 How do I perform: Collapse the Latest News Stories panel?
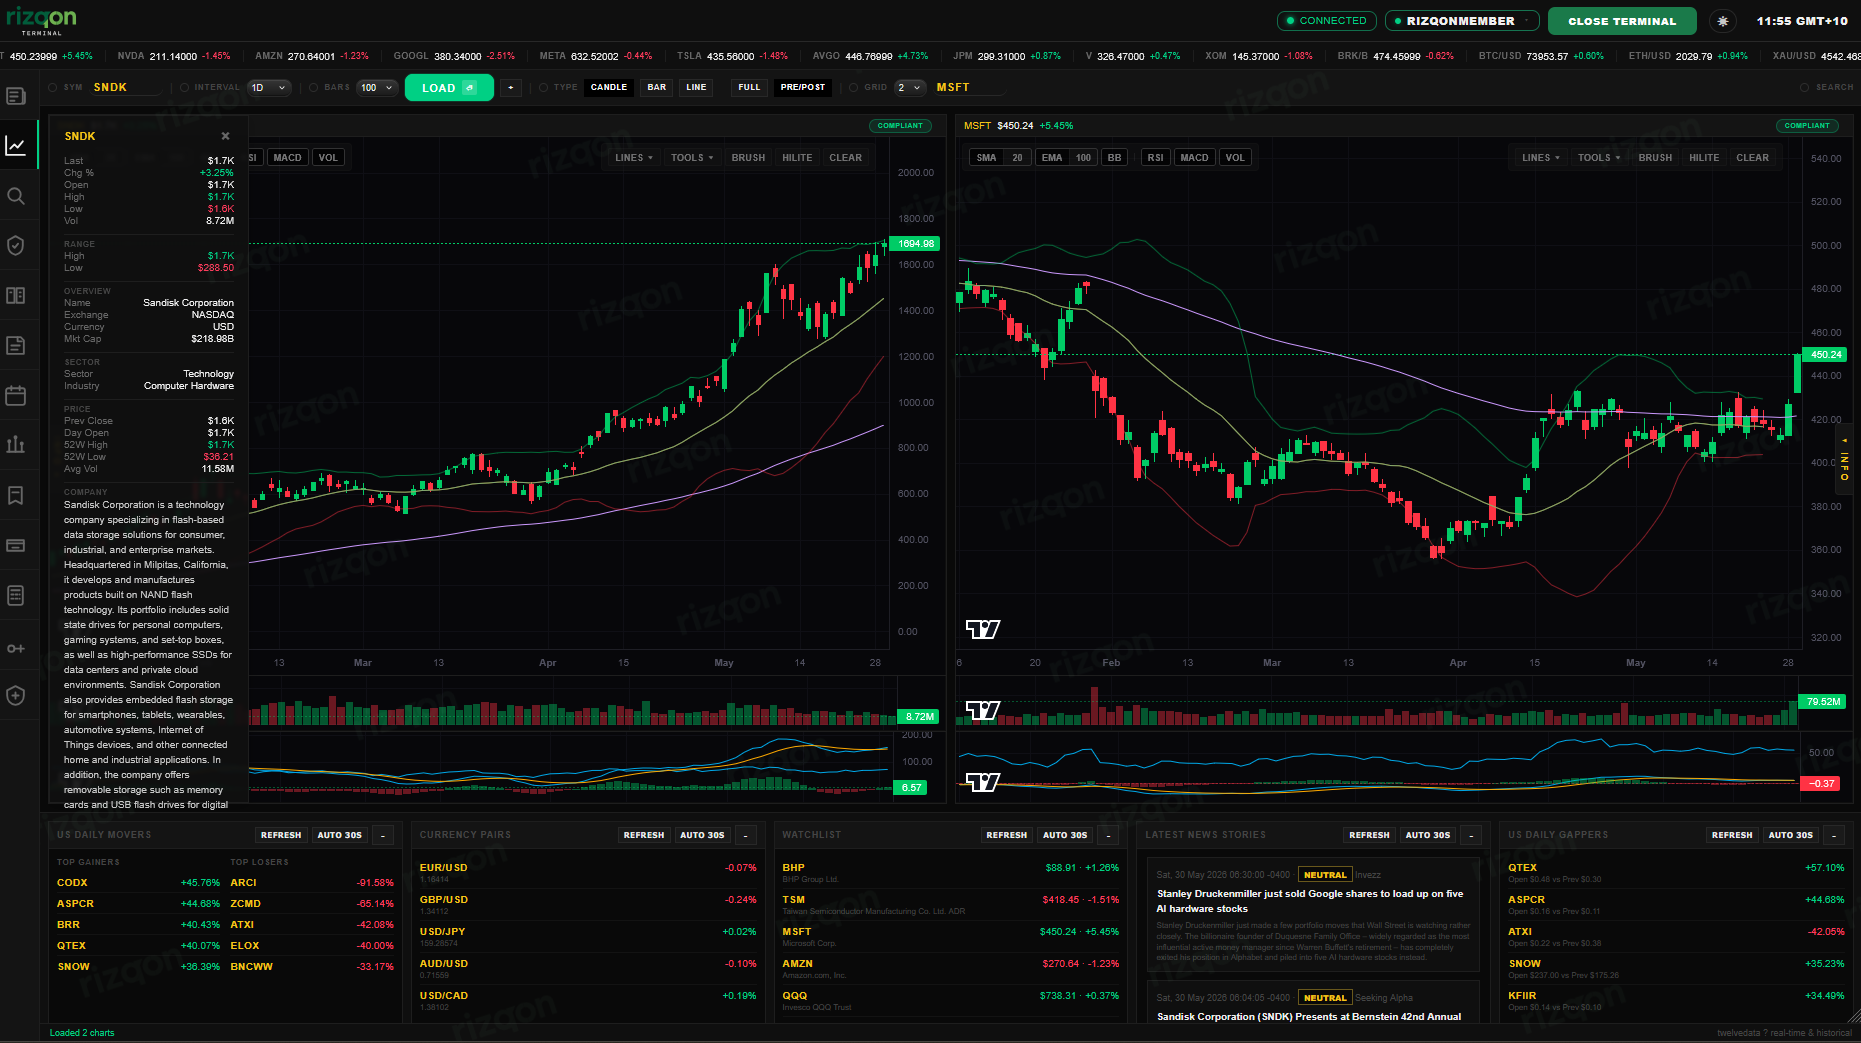1472,835
